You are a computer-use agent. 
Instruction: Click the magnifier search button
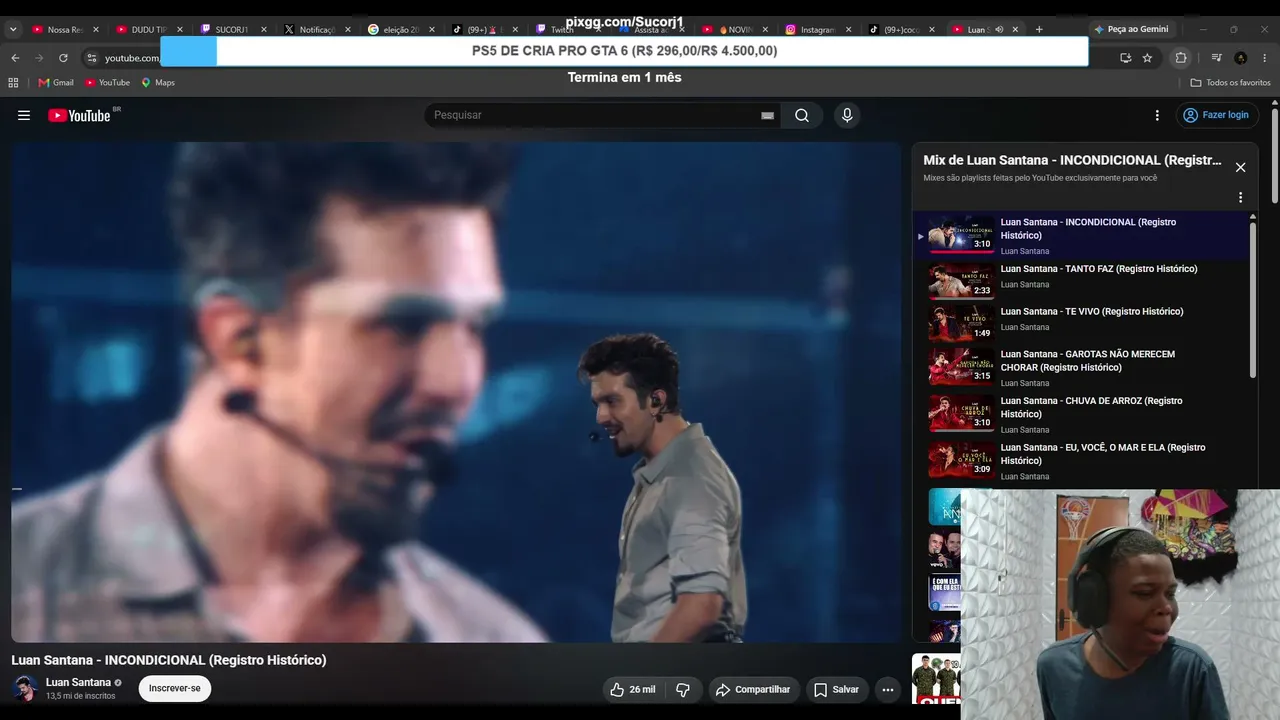click(x=802, y=115)
